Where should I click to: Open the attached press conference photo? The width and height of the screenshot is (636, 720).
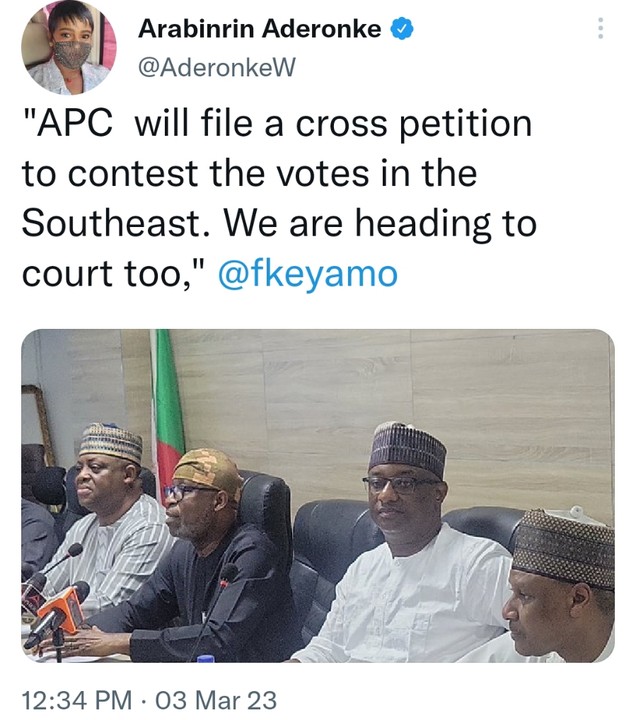click(x=318, y=495)
